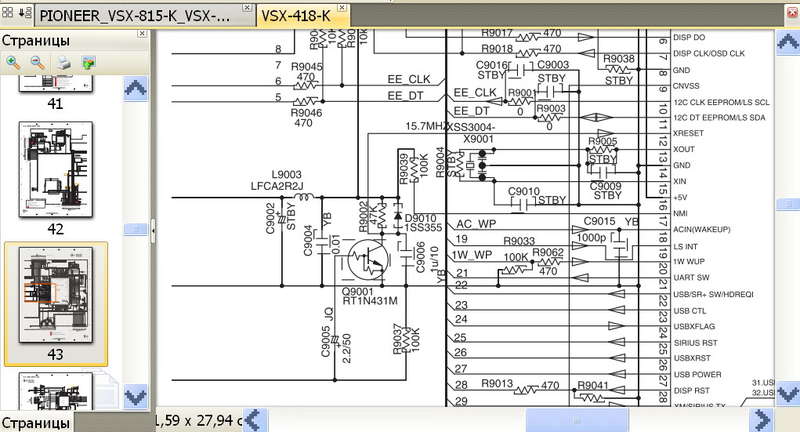Click the XRESET pin label

[x=688, y=133]
